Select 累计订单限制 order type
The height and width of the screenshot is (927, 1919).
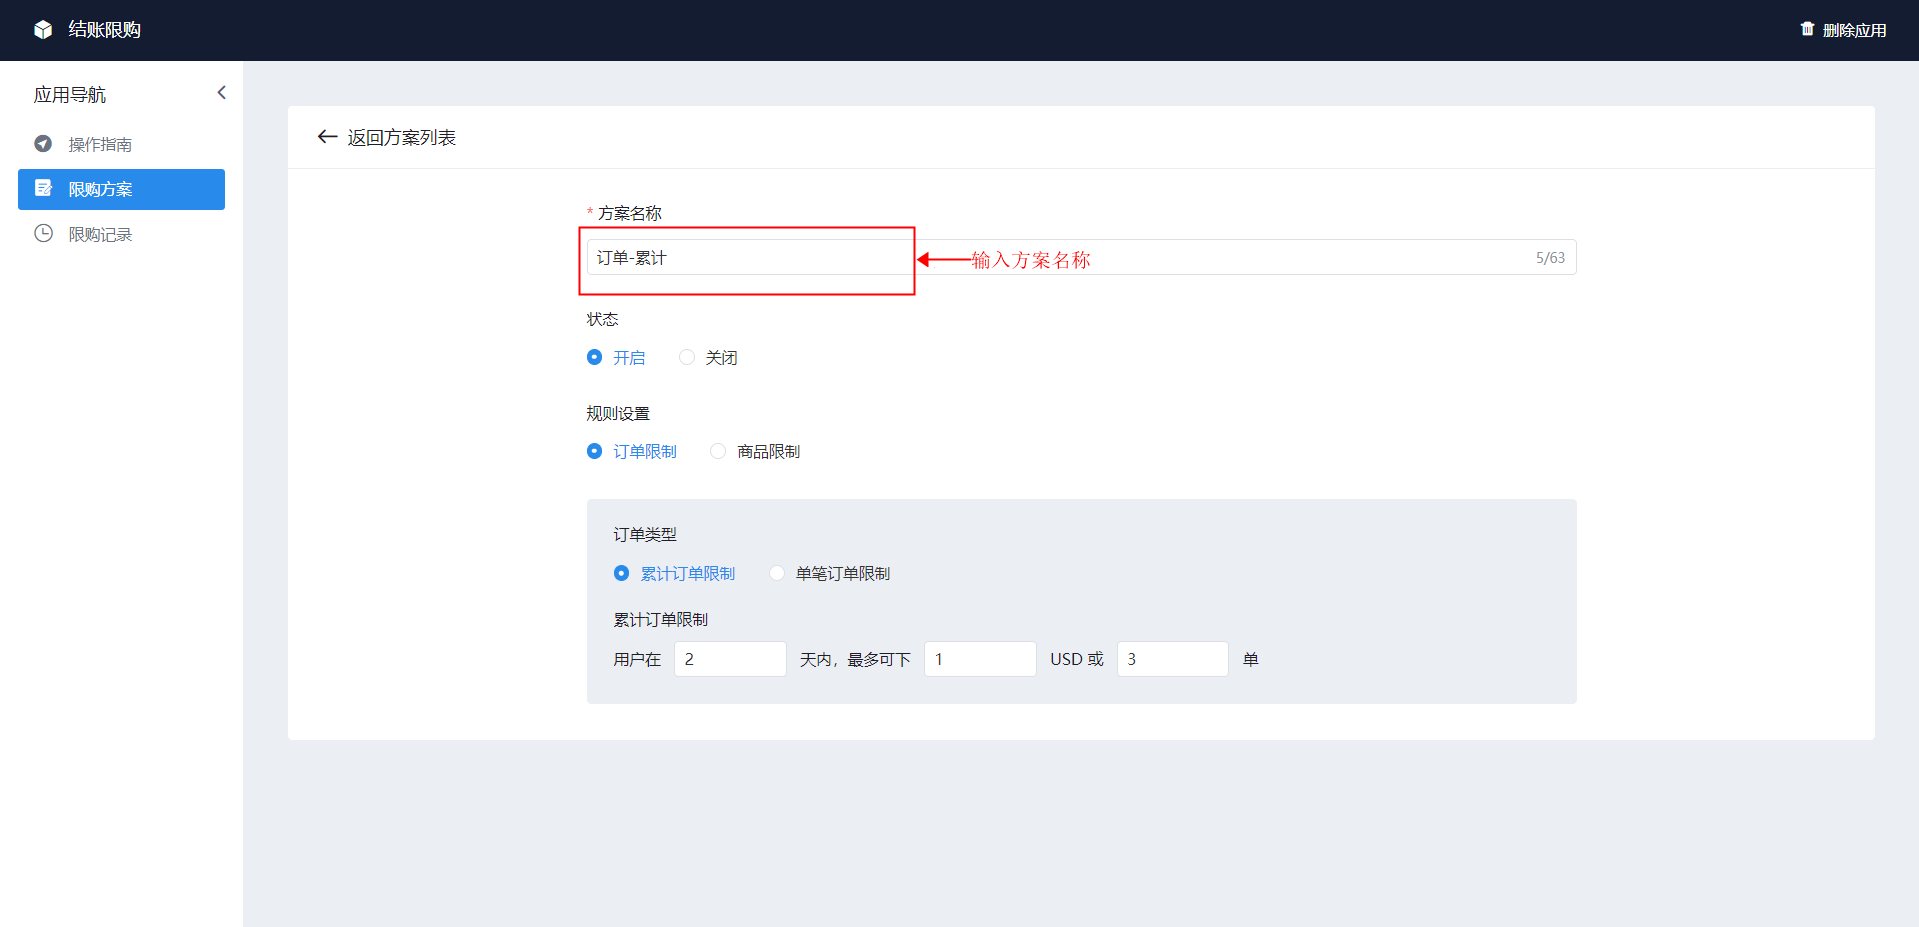pyautogui.click(x=621, y=573)
